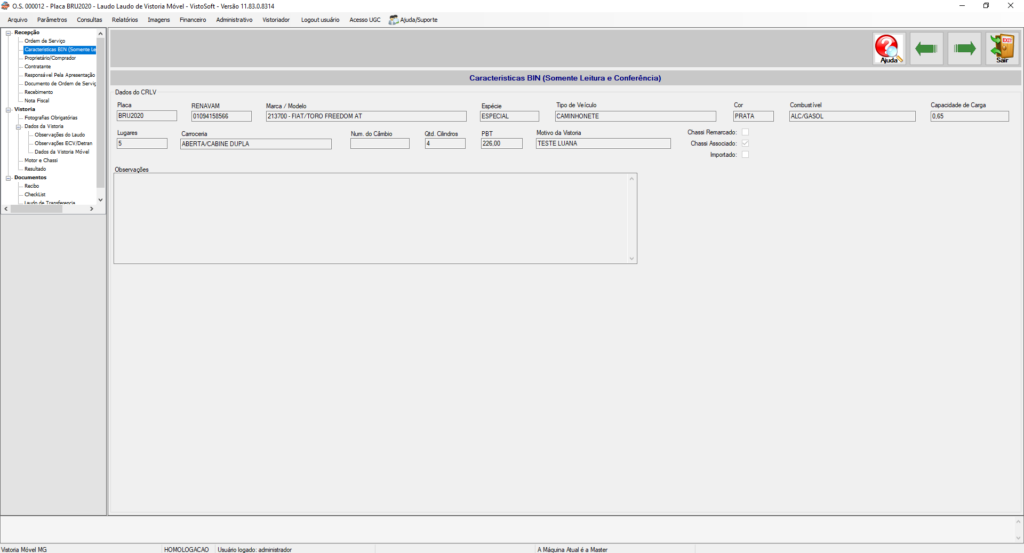Collapse the Vistoria tree node
Screen dimensions: 1024x553
[7, 109]
